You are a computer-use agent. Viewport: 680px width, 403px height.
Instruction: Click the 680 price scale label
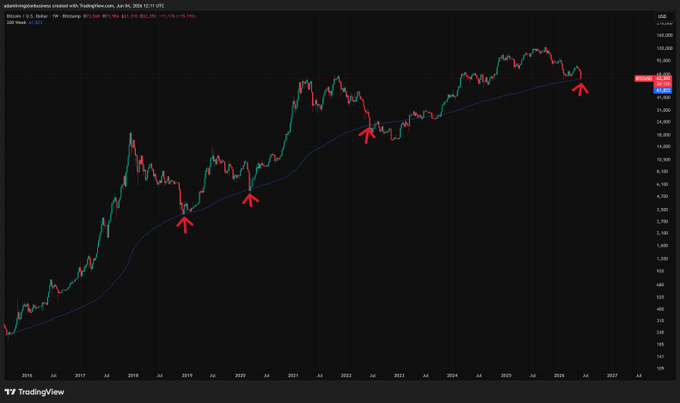point(660,285)
